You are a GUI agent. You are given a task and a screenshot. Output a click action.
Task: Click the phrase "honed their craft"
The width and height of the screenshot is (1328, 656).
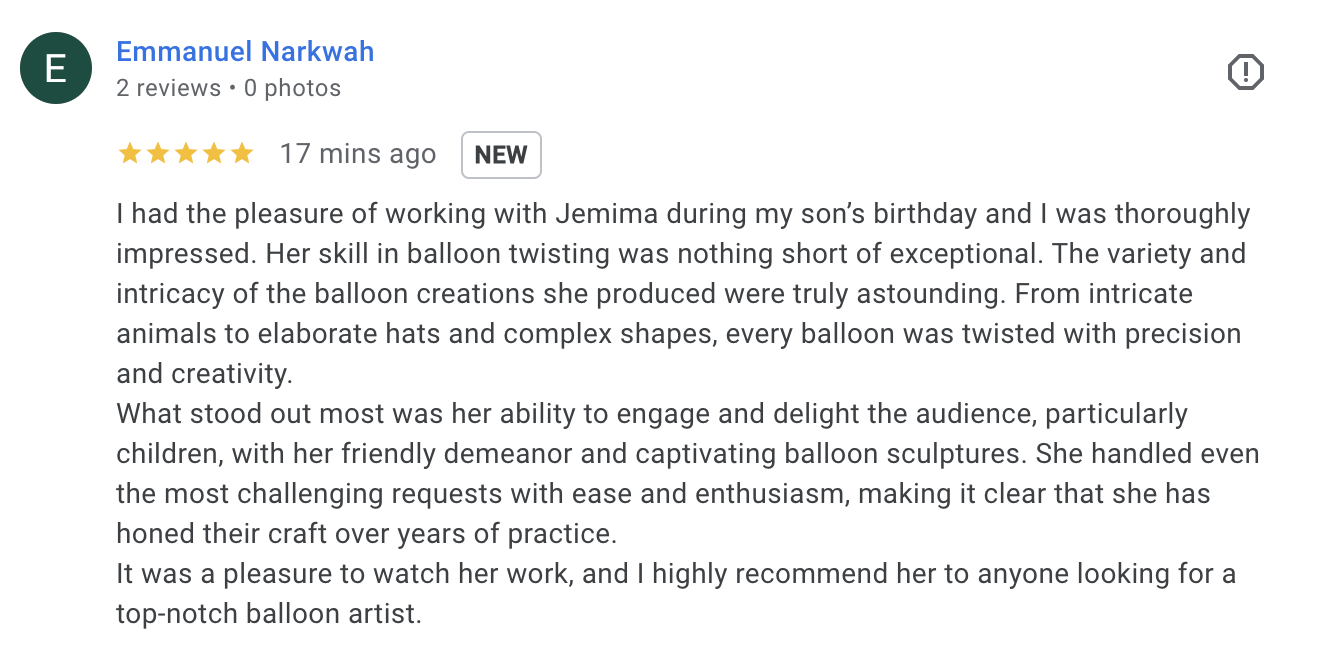[x=224, y=534]
